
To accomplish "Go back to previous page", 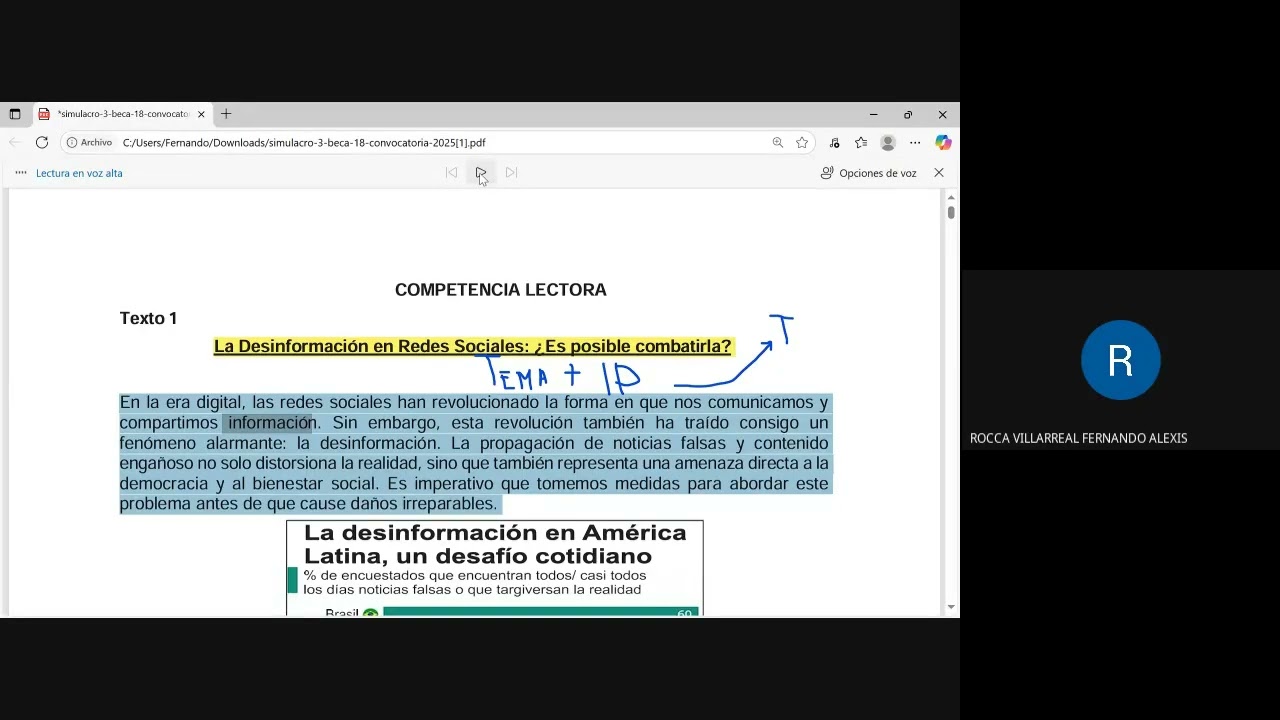I will click(15, 143).
